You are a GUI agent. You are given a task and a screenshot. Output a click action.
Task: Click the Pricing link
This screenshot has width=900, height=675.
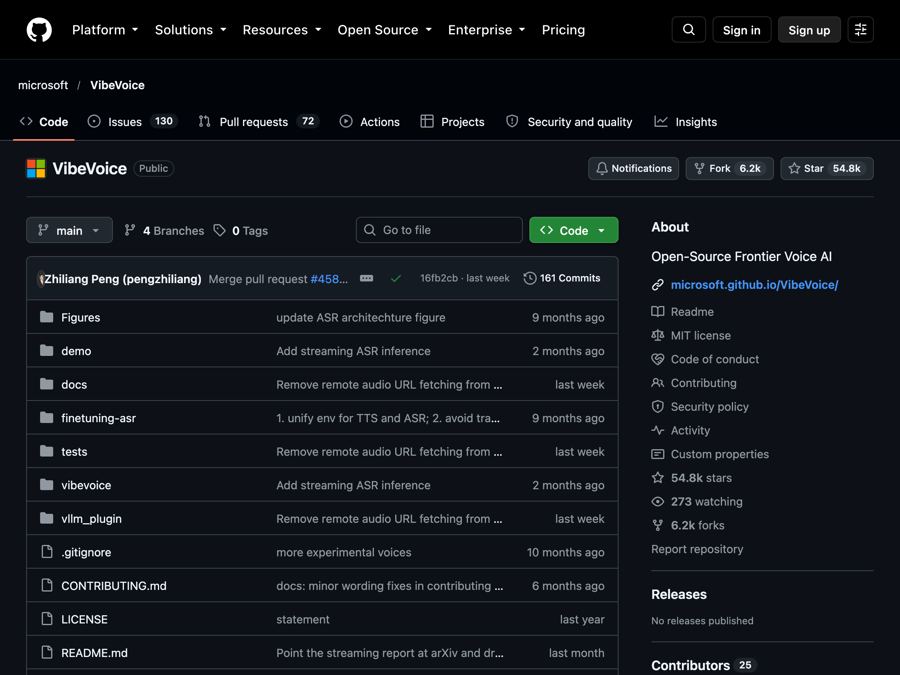[563, 30]
